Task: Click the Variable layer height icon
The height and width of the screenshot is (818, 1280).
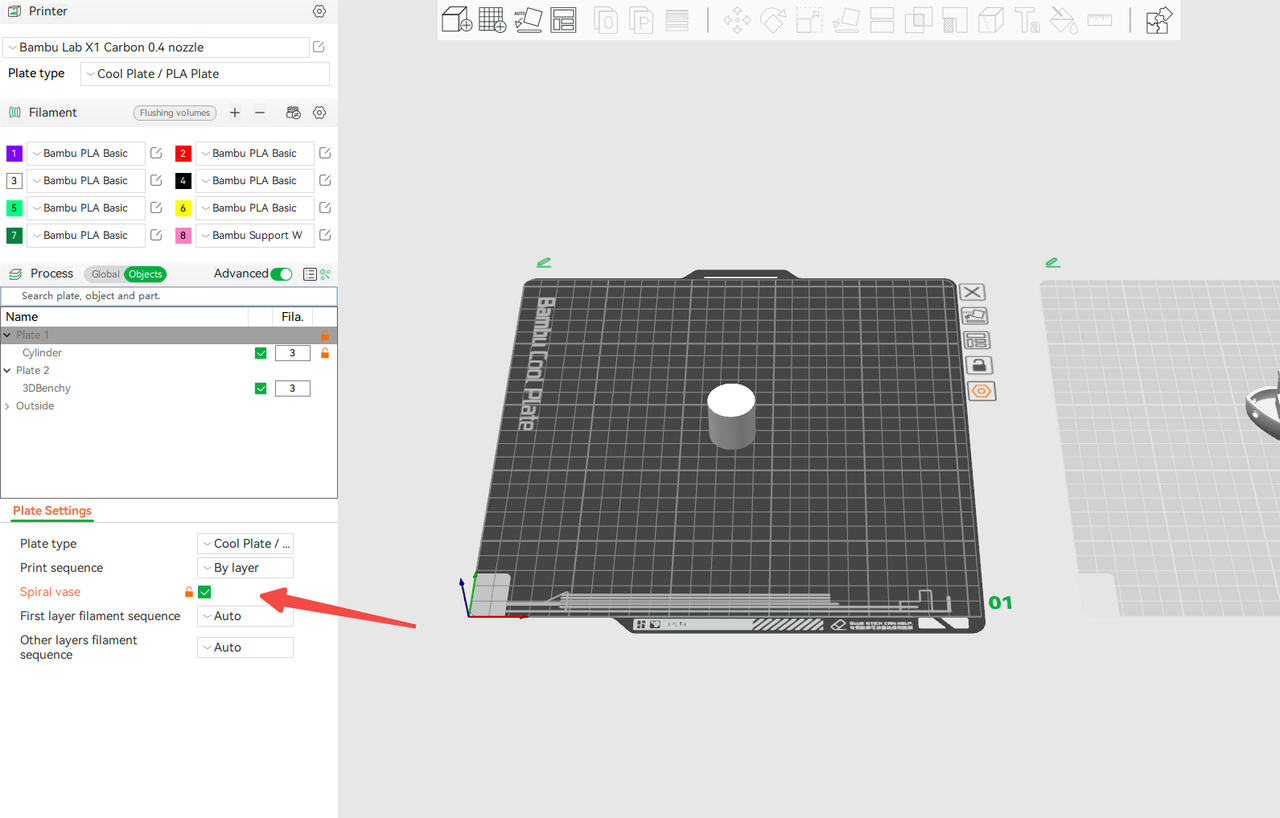Action: 677,20
